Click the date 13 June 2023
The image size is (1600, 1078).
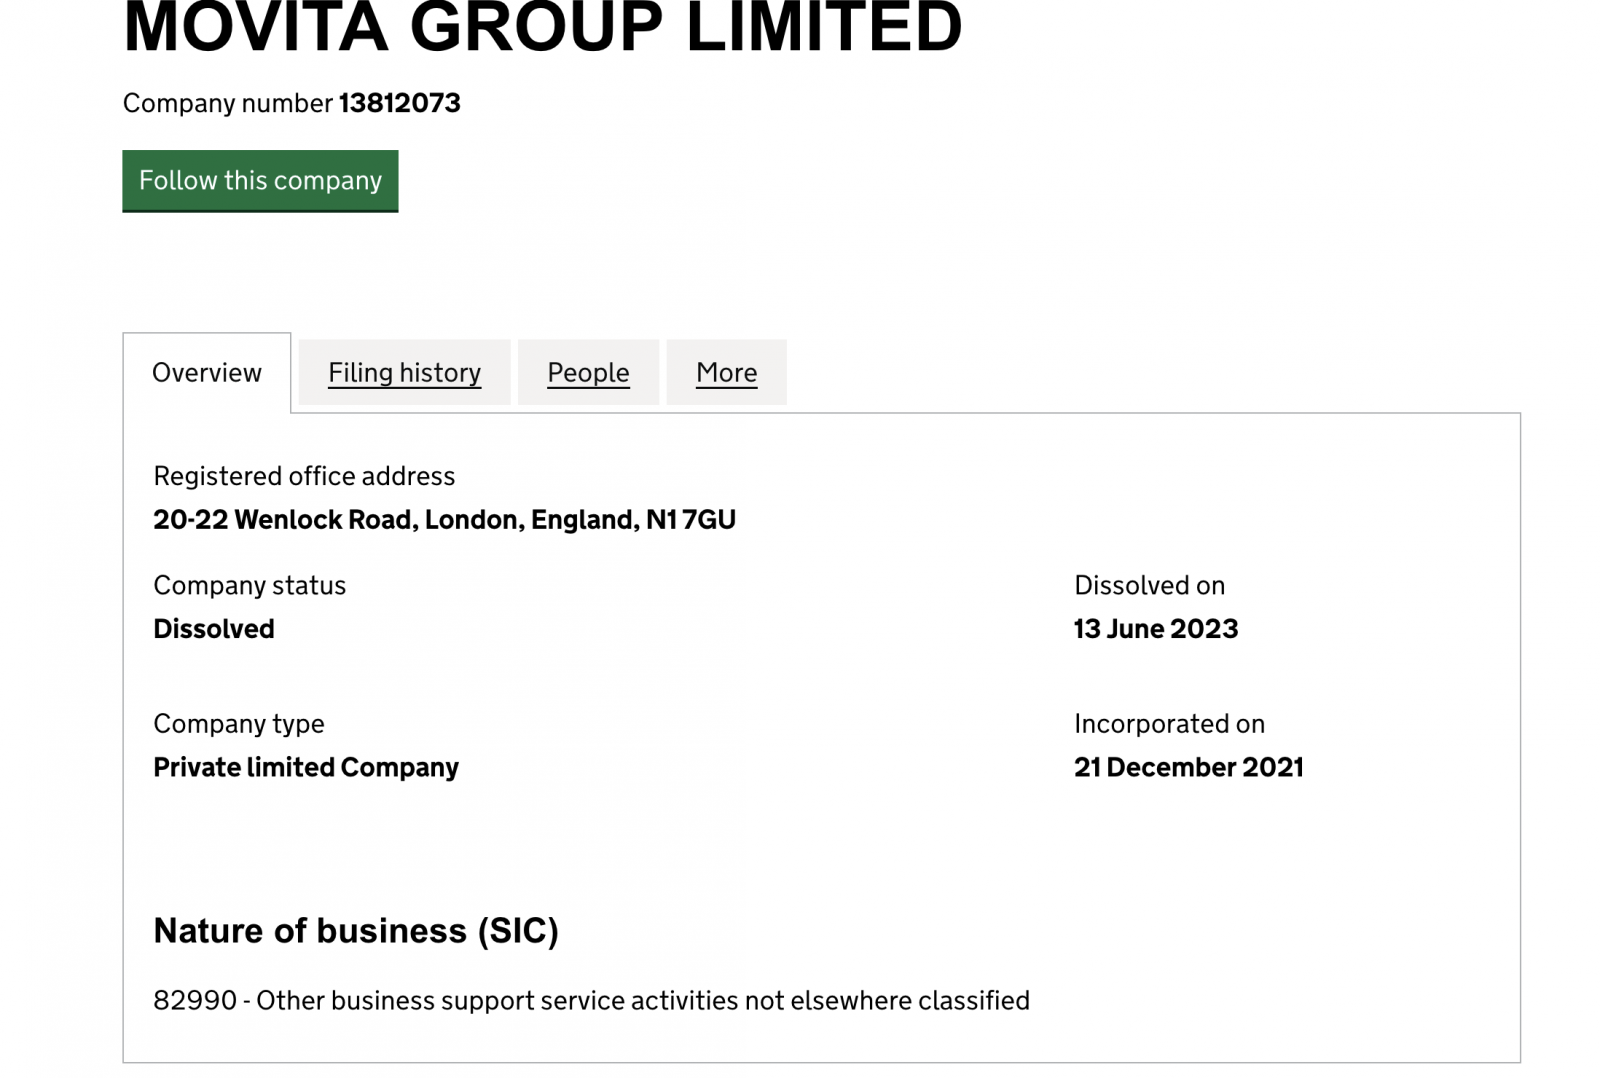[x=1156, y=629]
